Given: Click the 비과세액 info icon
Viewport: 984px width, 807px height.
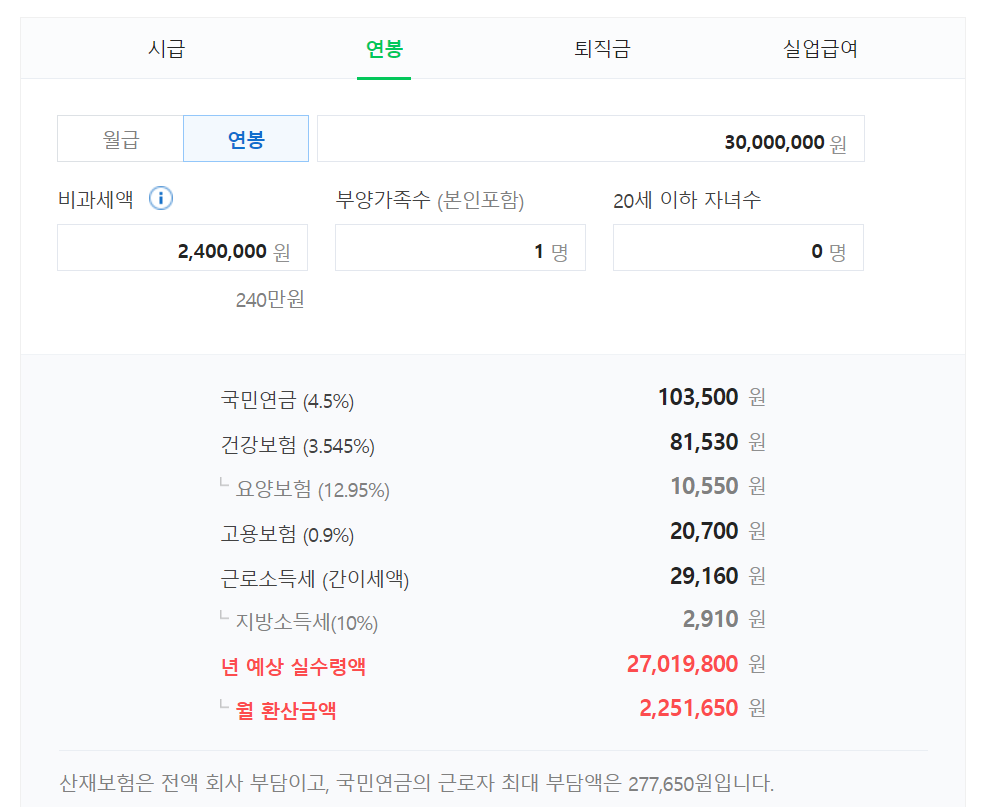Looking at the screenshot, I should [x=161, y=198].
